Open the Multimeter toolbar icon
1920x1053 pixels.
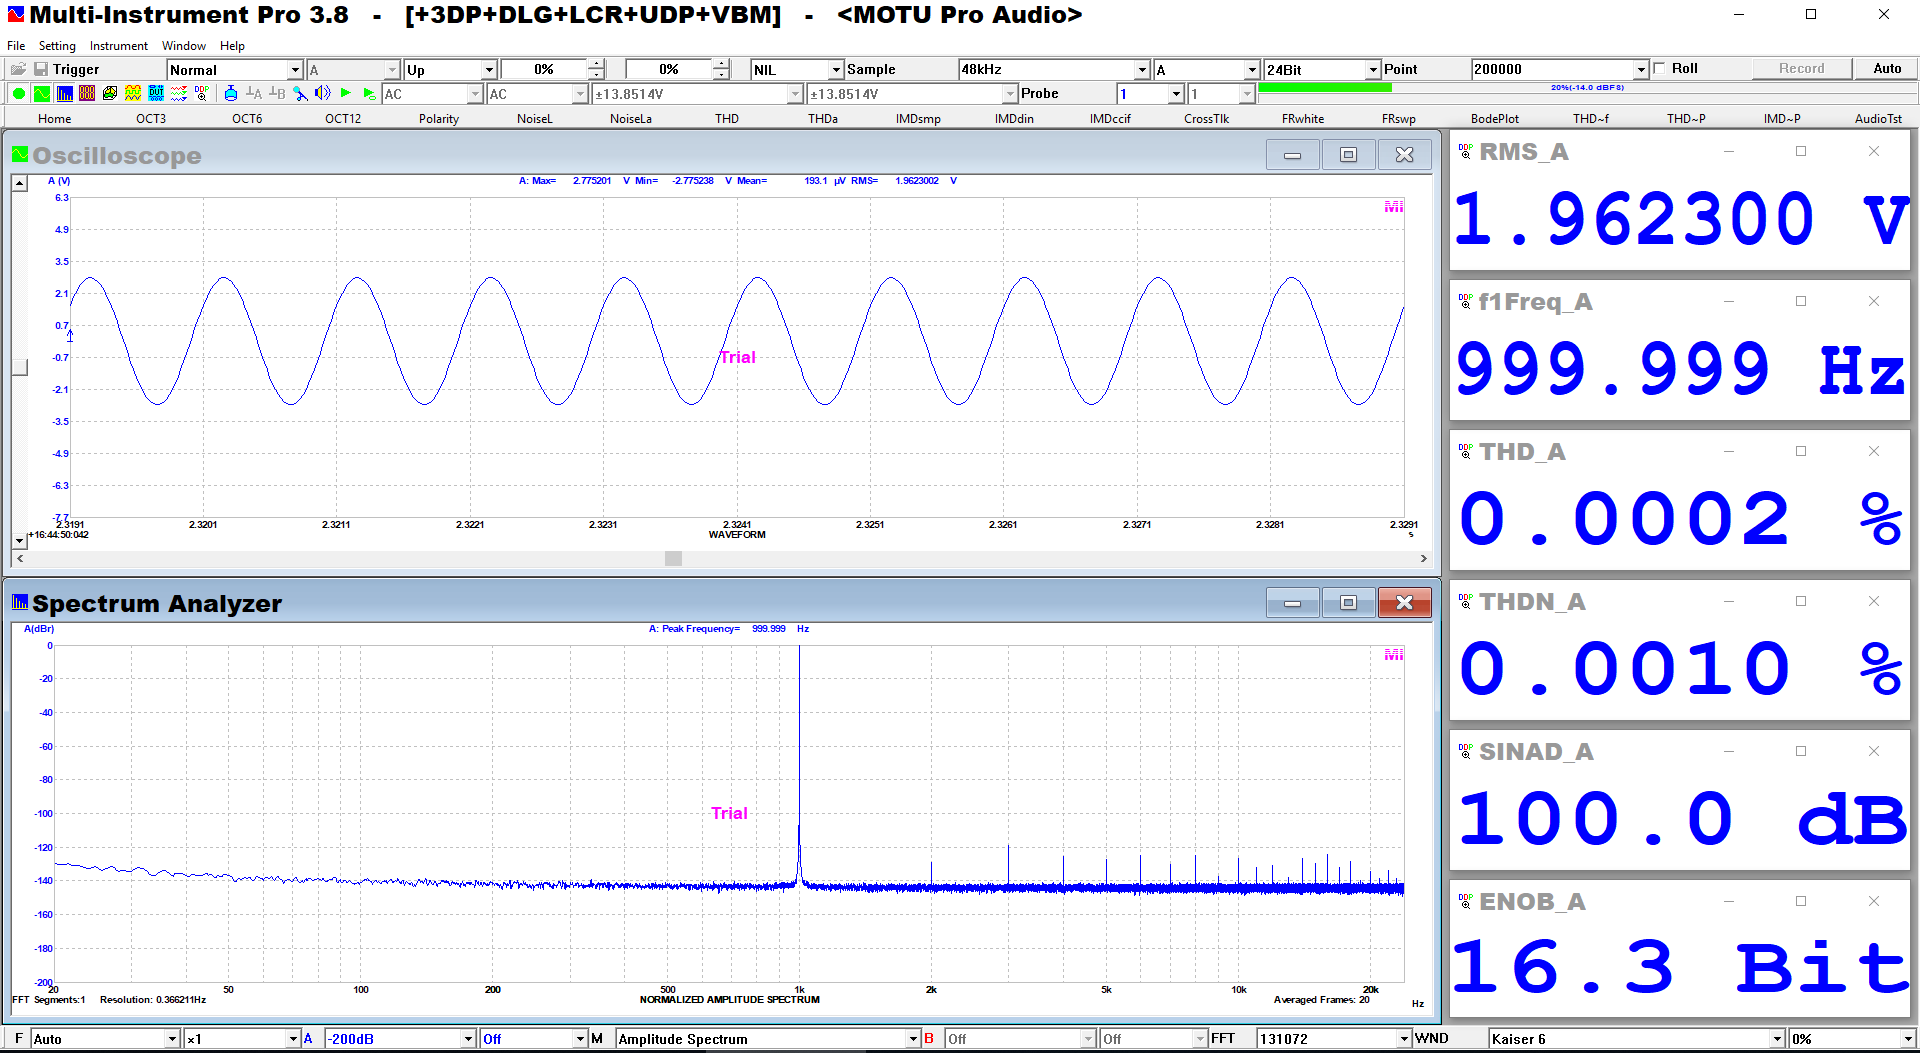87,93
